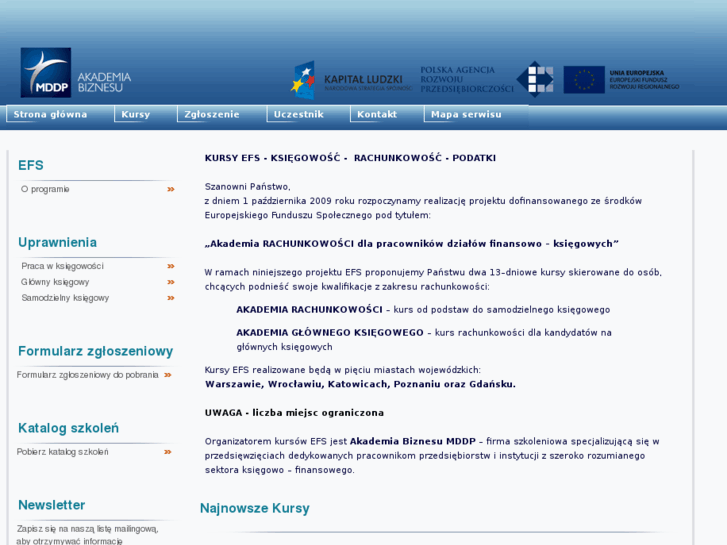The image size is (727, 545).
Task: Select the Uczestnik menu item
Action: (x=299, y=114)
